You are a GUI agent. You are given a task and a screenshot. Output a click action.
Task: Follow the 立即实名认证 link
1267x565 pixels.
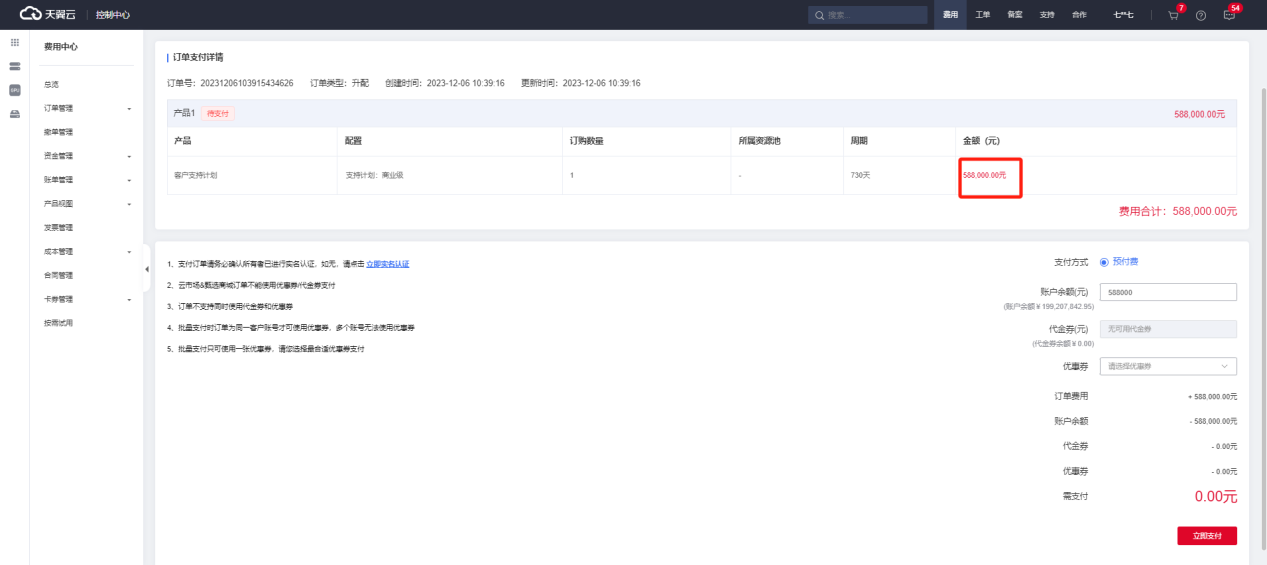point(387,264)
